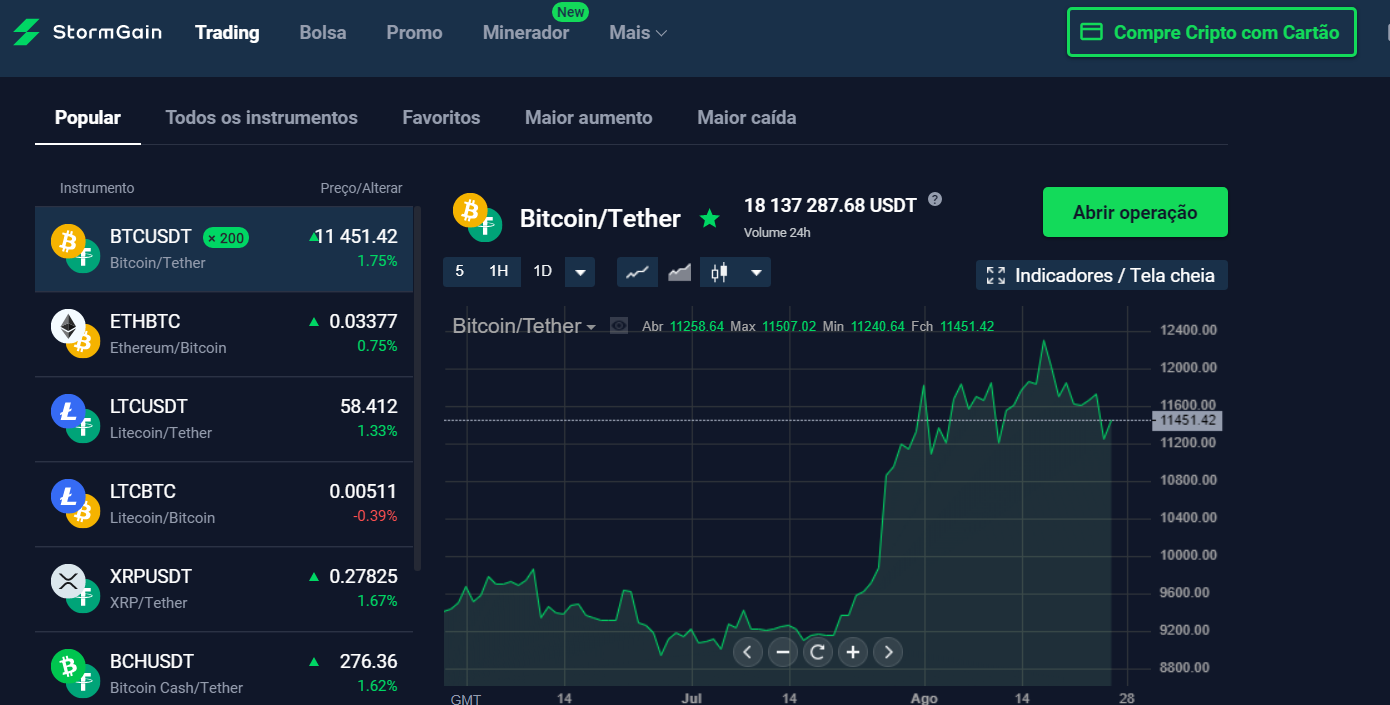Click Compre Cripto com Cartão button
Viewport: 1390px width, 705px height.
pos(1212,33)
